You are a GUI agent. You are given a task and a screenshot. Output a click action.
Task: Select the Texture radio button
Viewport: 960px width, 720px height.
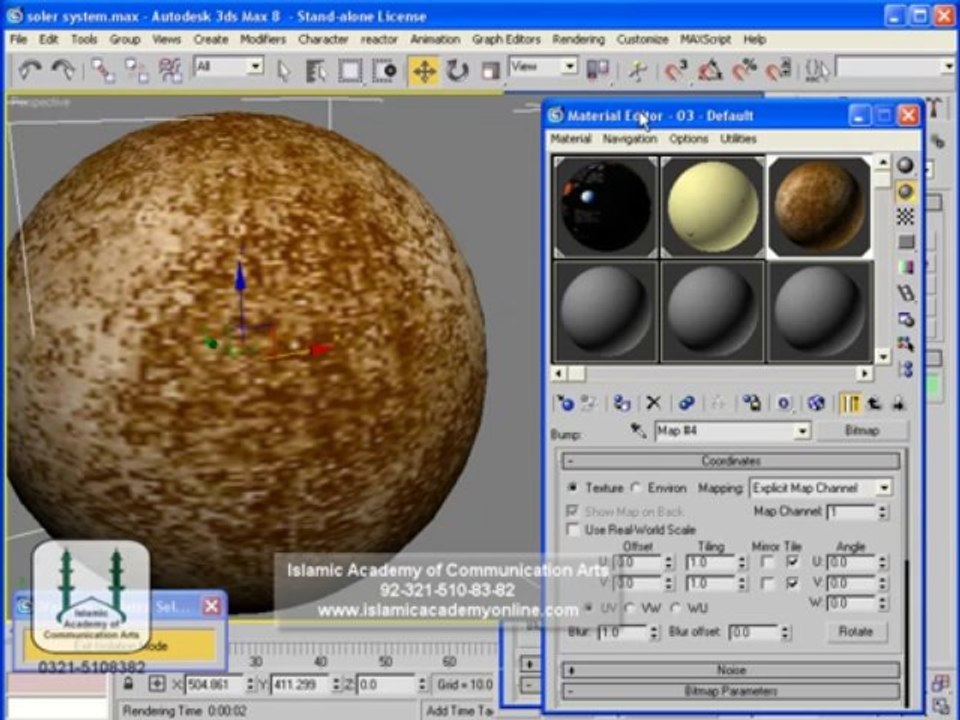click(572, 487)
